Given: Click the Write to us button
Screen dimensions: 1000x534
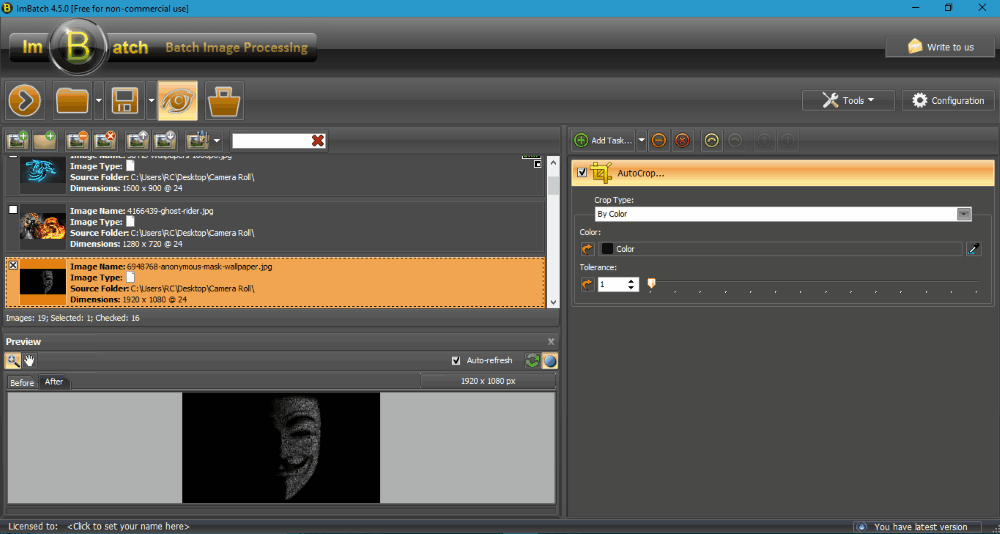Looking at the screenshot, I should 940,47.
